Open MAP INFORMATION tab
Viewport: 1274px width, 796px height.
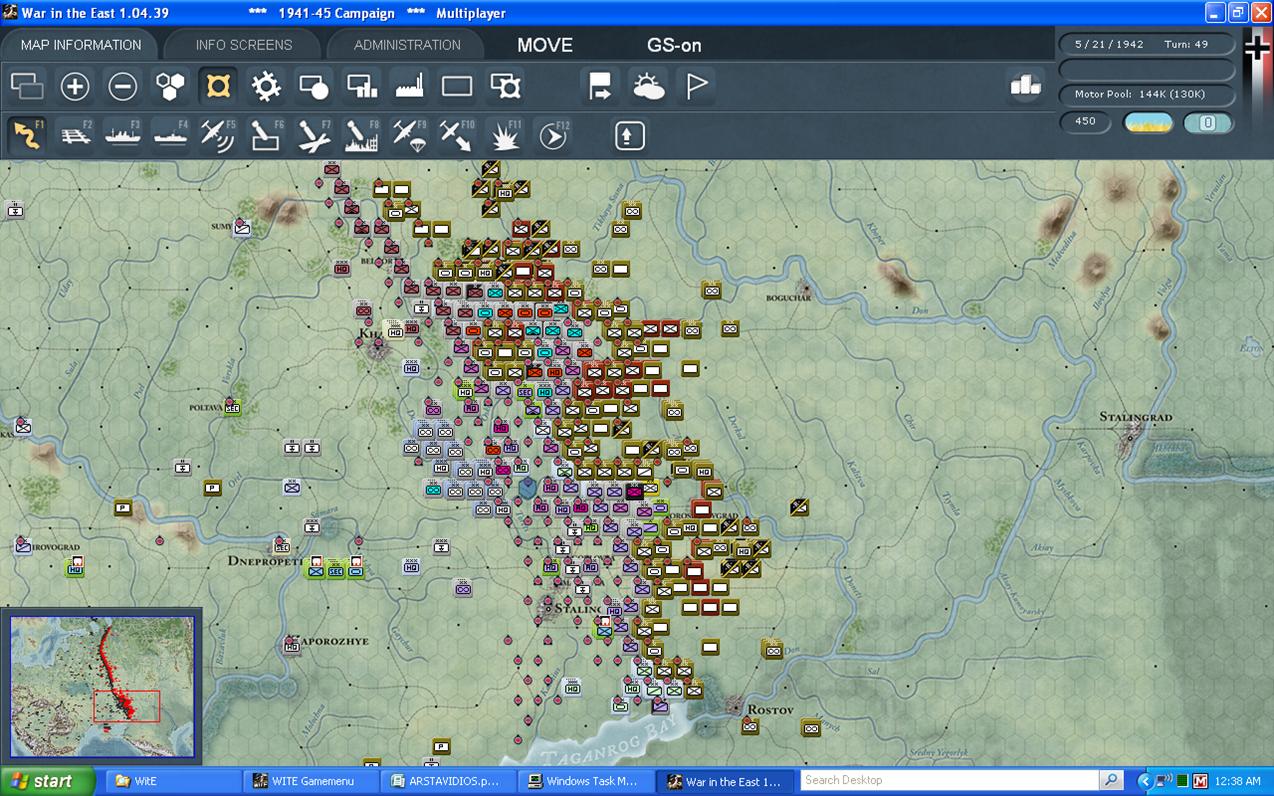click(x=81, y=45)
